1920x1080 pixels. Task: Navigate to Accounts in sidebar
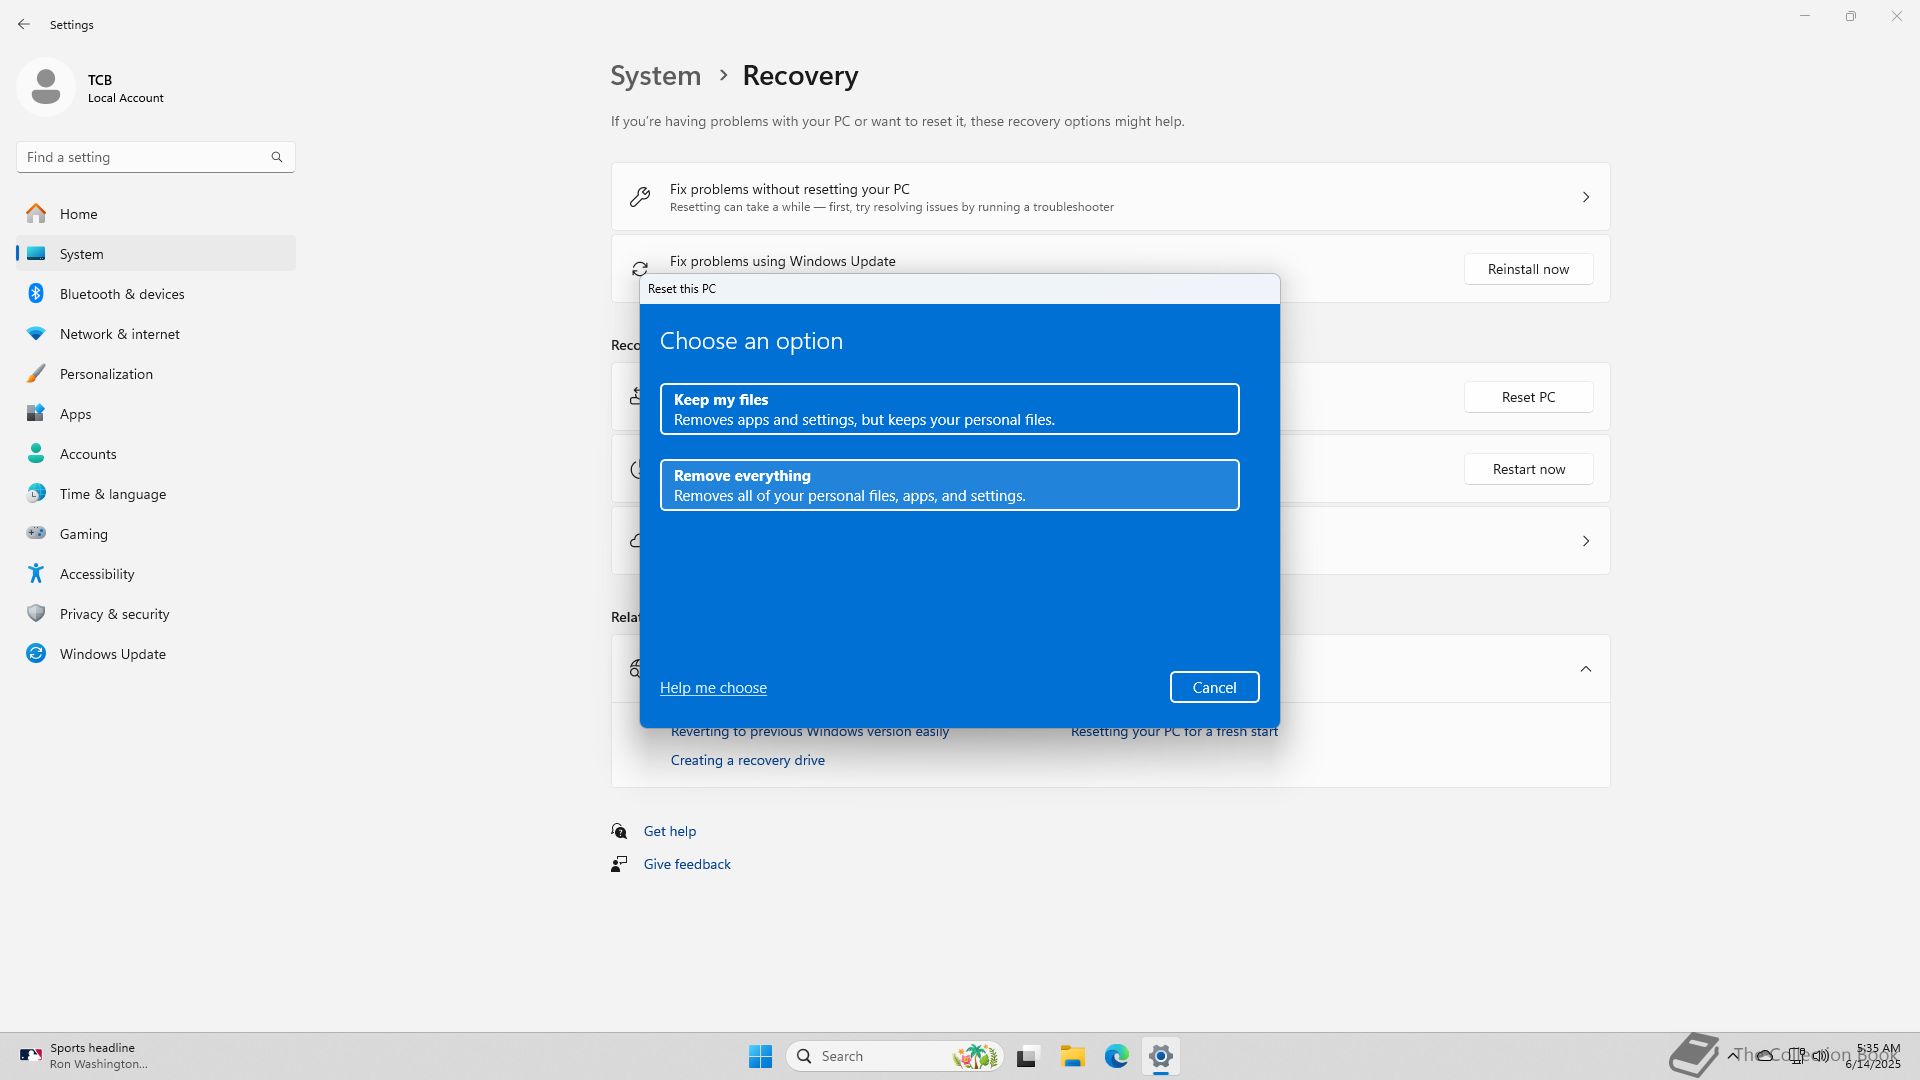pos(88,454)
